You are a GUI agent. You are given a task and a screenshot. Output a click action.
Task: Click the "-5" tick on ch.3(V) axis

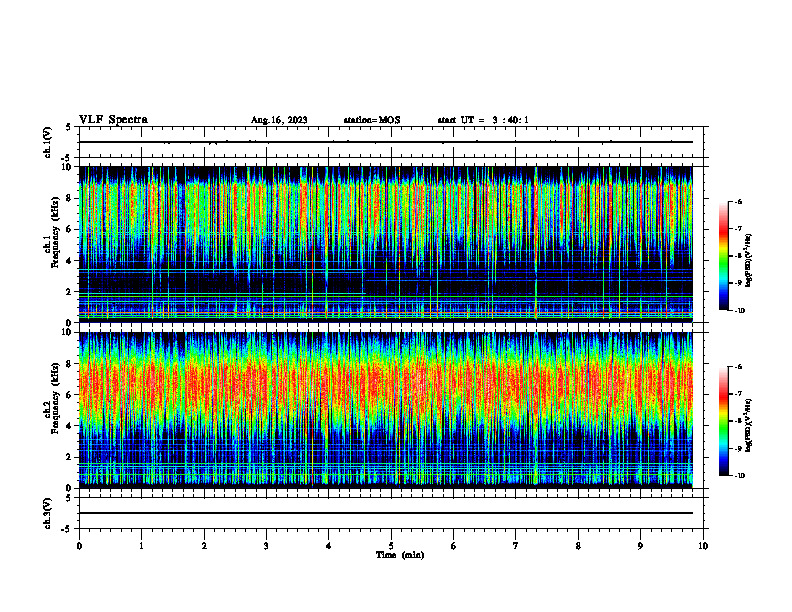(67, 529)
